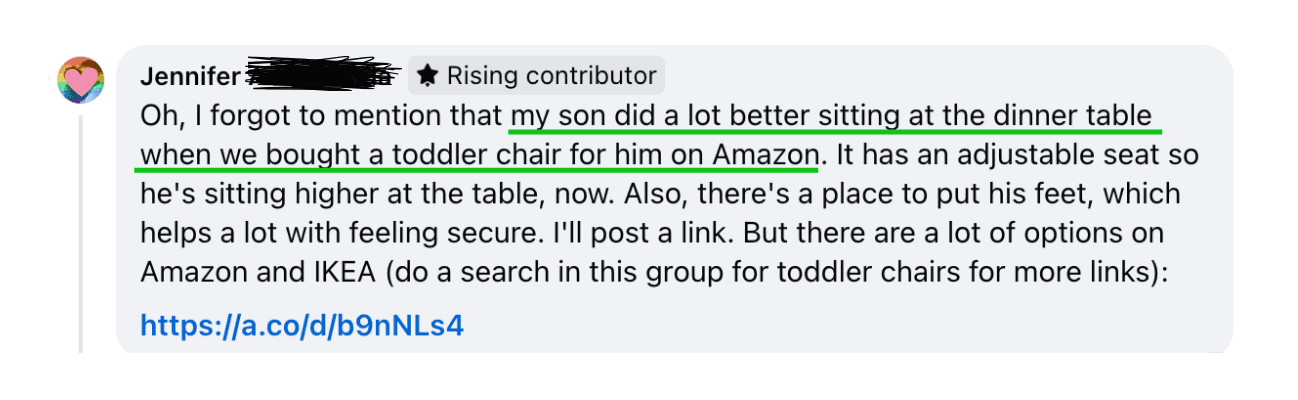Open Jennifer's heart profile picture
This screenshot has height=400, width=1298.
(81, 79)
